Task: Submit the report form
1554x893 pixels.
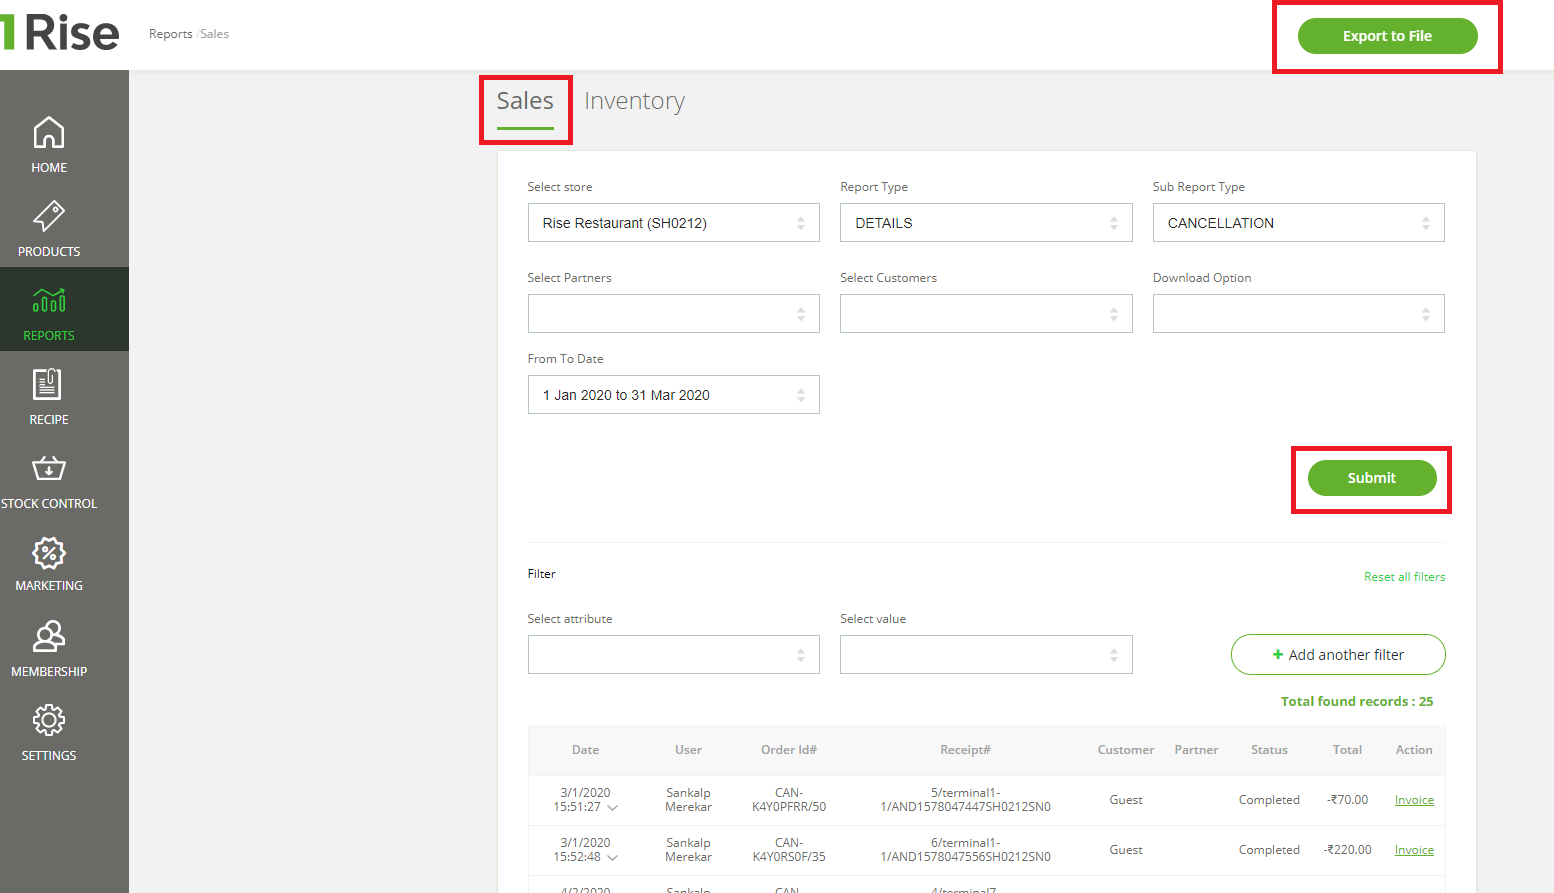Action: (1372, 478)
